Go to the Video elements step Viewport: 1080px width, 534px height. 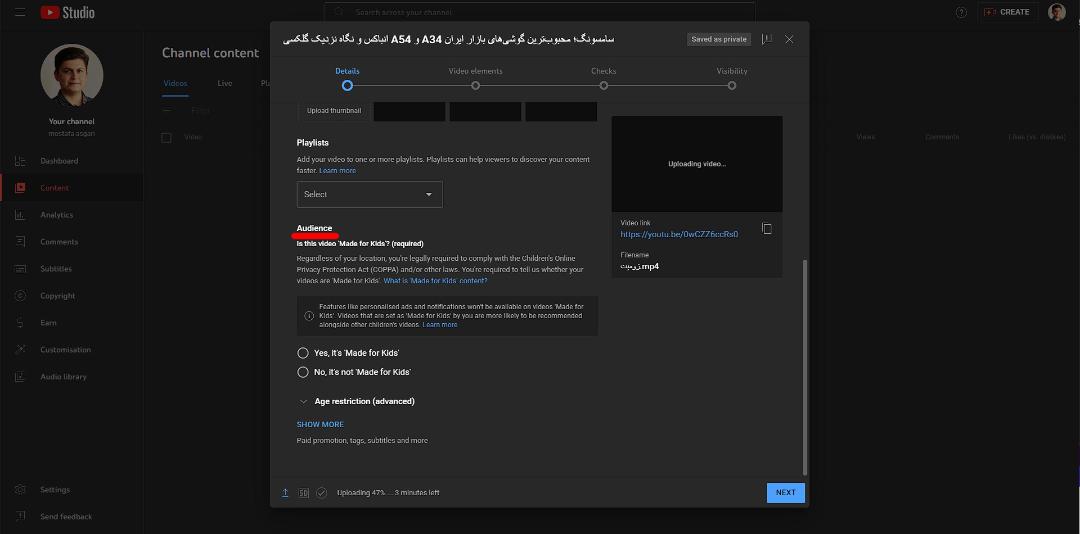pyautogui.click(x=475, y=79)
